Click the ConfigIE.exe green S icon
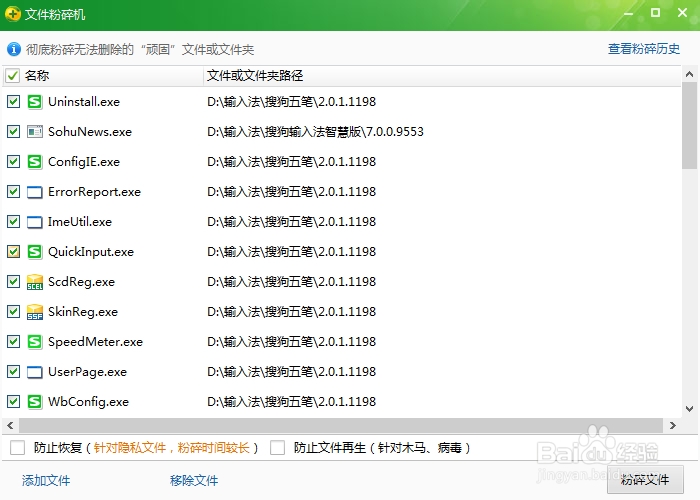Viewport: 700px width, 500px height. [x=35, y=162]
